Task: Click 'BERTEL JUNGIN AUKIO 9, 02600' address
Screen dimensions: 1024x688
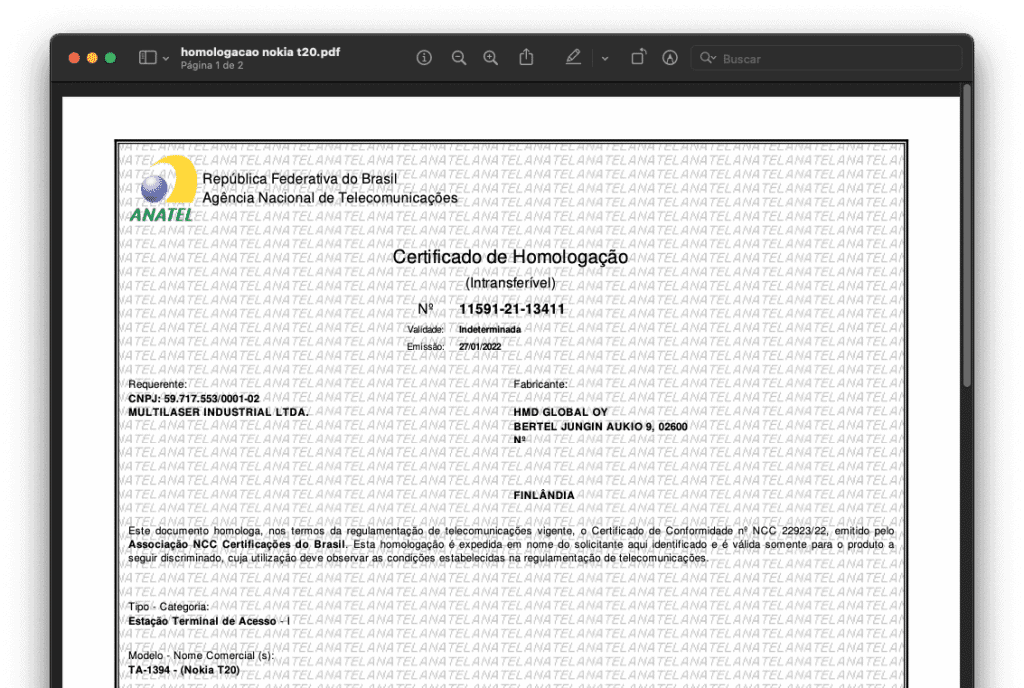Action: [600, 427]
